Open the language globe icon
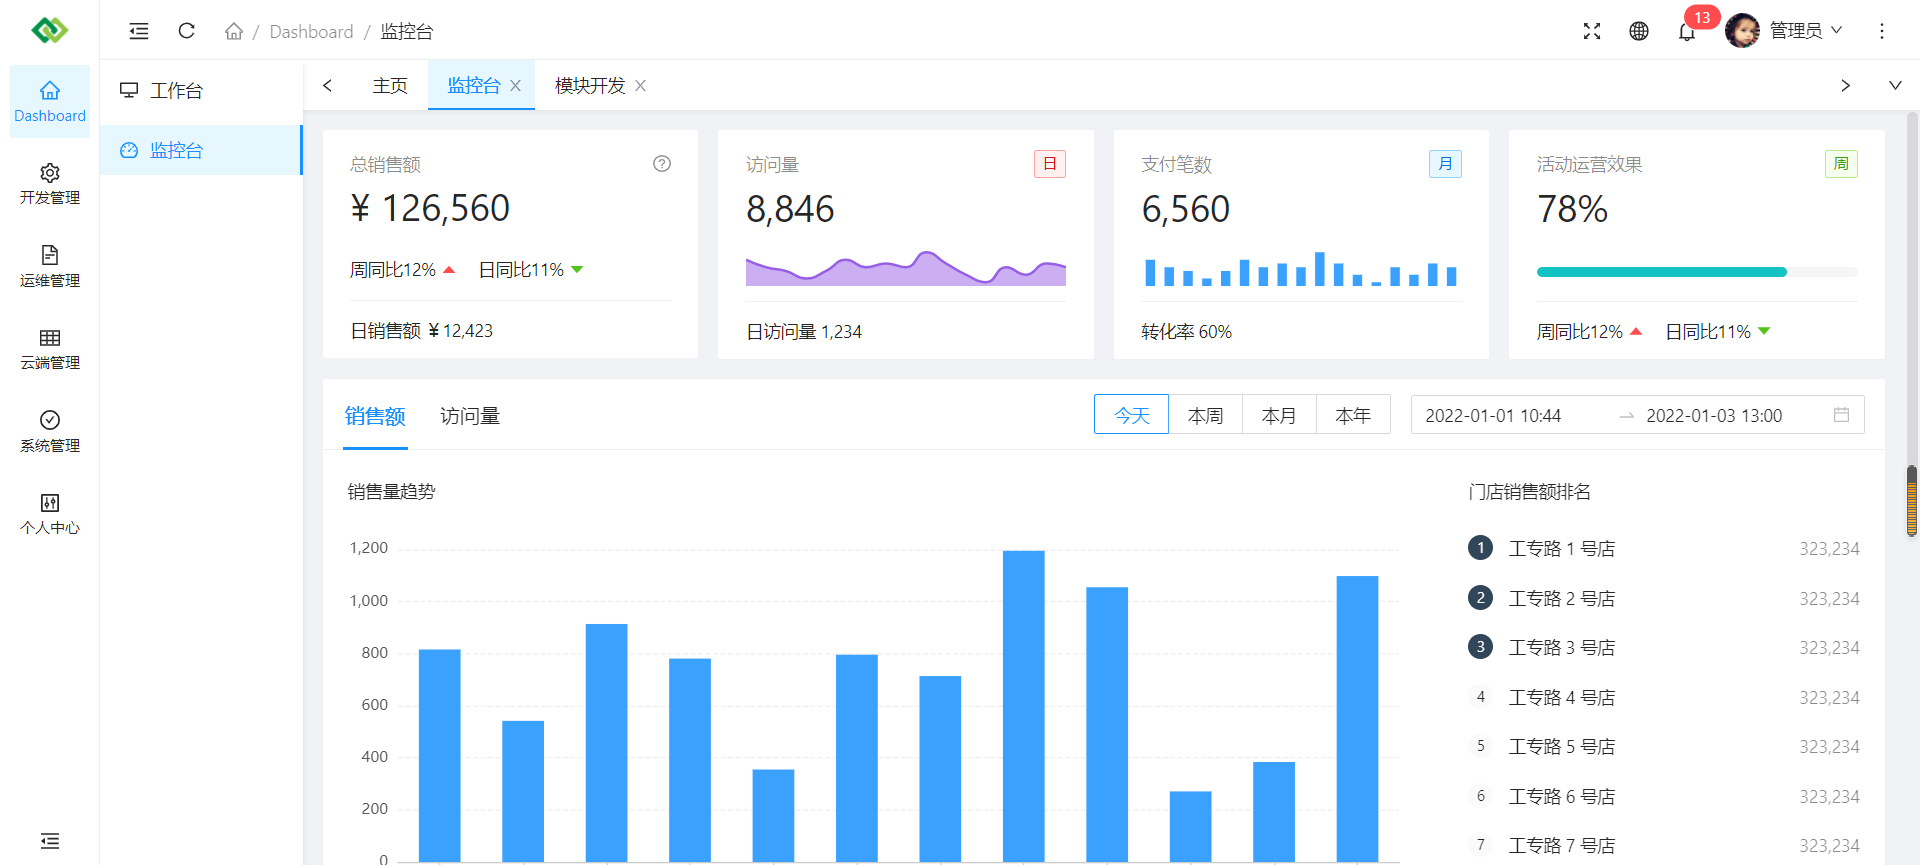This screenshot has height=865, width=1920. tap(1639, 31)
